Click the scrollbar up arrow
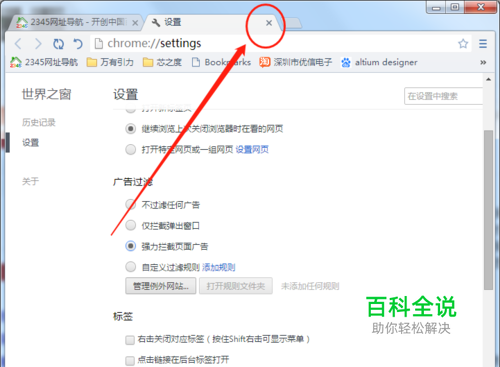500x367 pixels. point(489,79)
